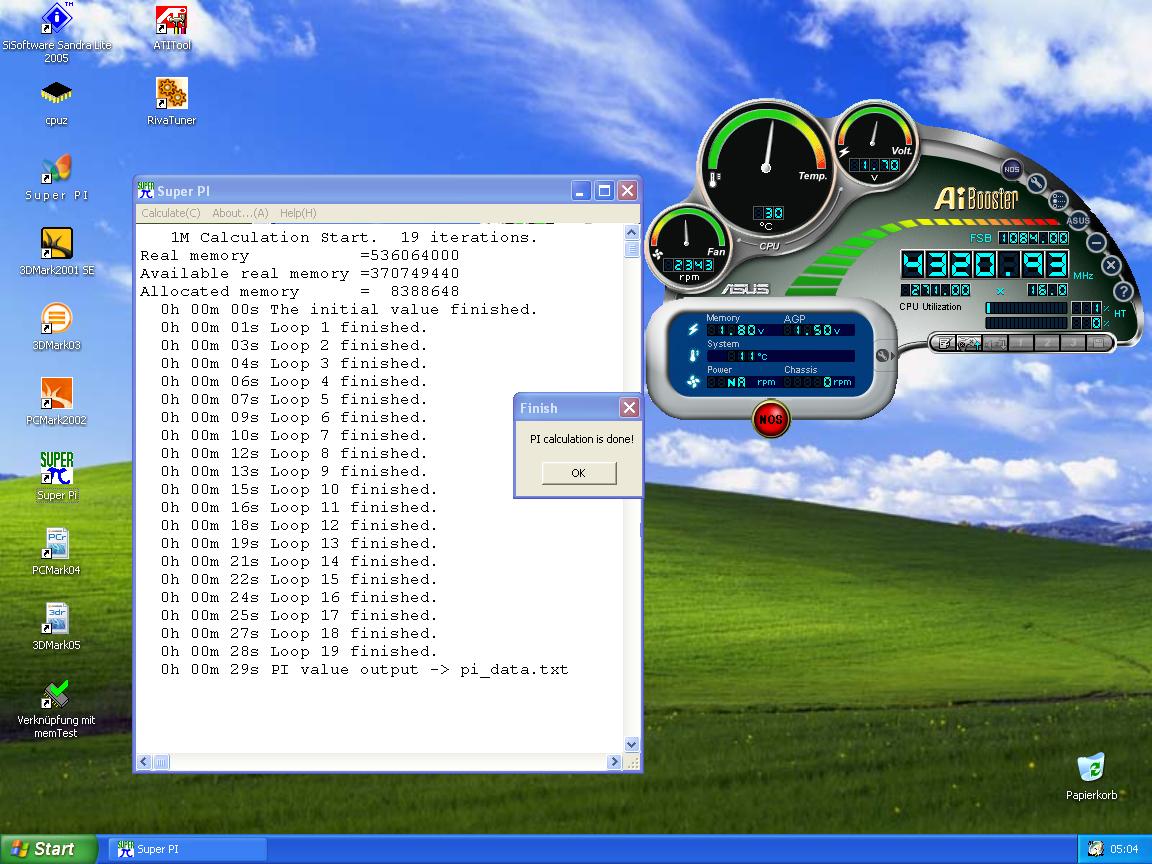Image resolution: width=1152 pixels, height=864 pixels.
Task: Click AiBooster question mark help icon
Action: (1122, 291)
